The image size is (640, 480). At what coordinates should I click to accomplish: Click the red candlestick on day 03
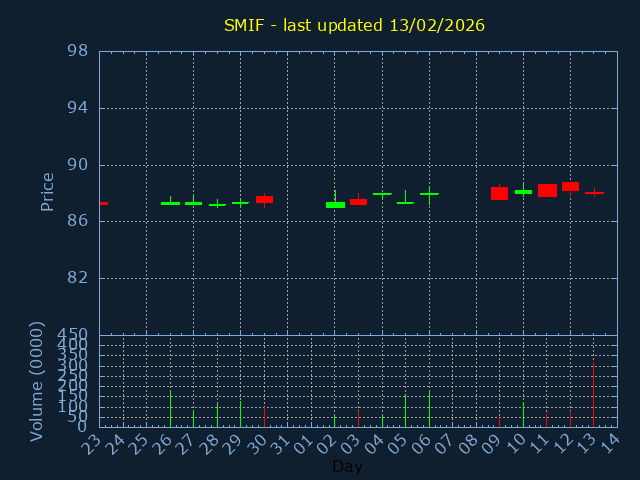(x=358, y=201)
